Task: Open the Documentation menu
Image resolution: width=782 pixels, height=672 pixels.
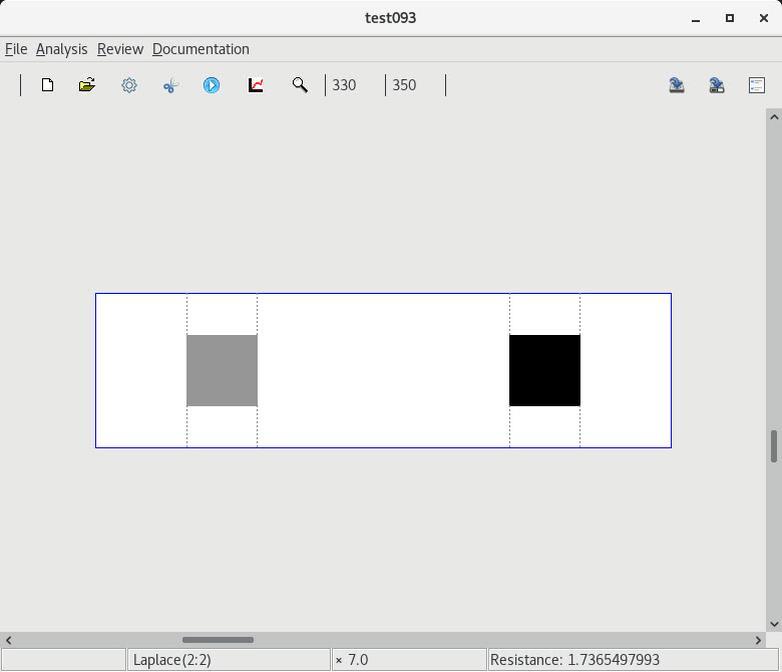Action: coord(200,49)
